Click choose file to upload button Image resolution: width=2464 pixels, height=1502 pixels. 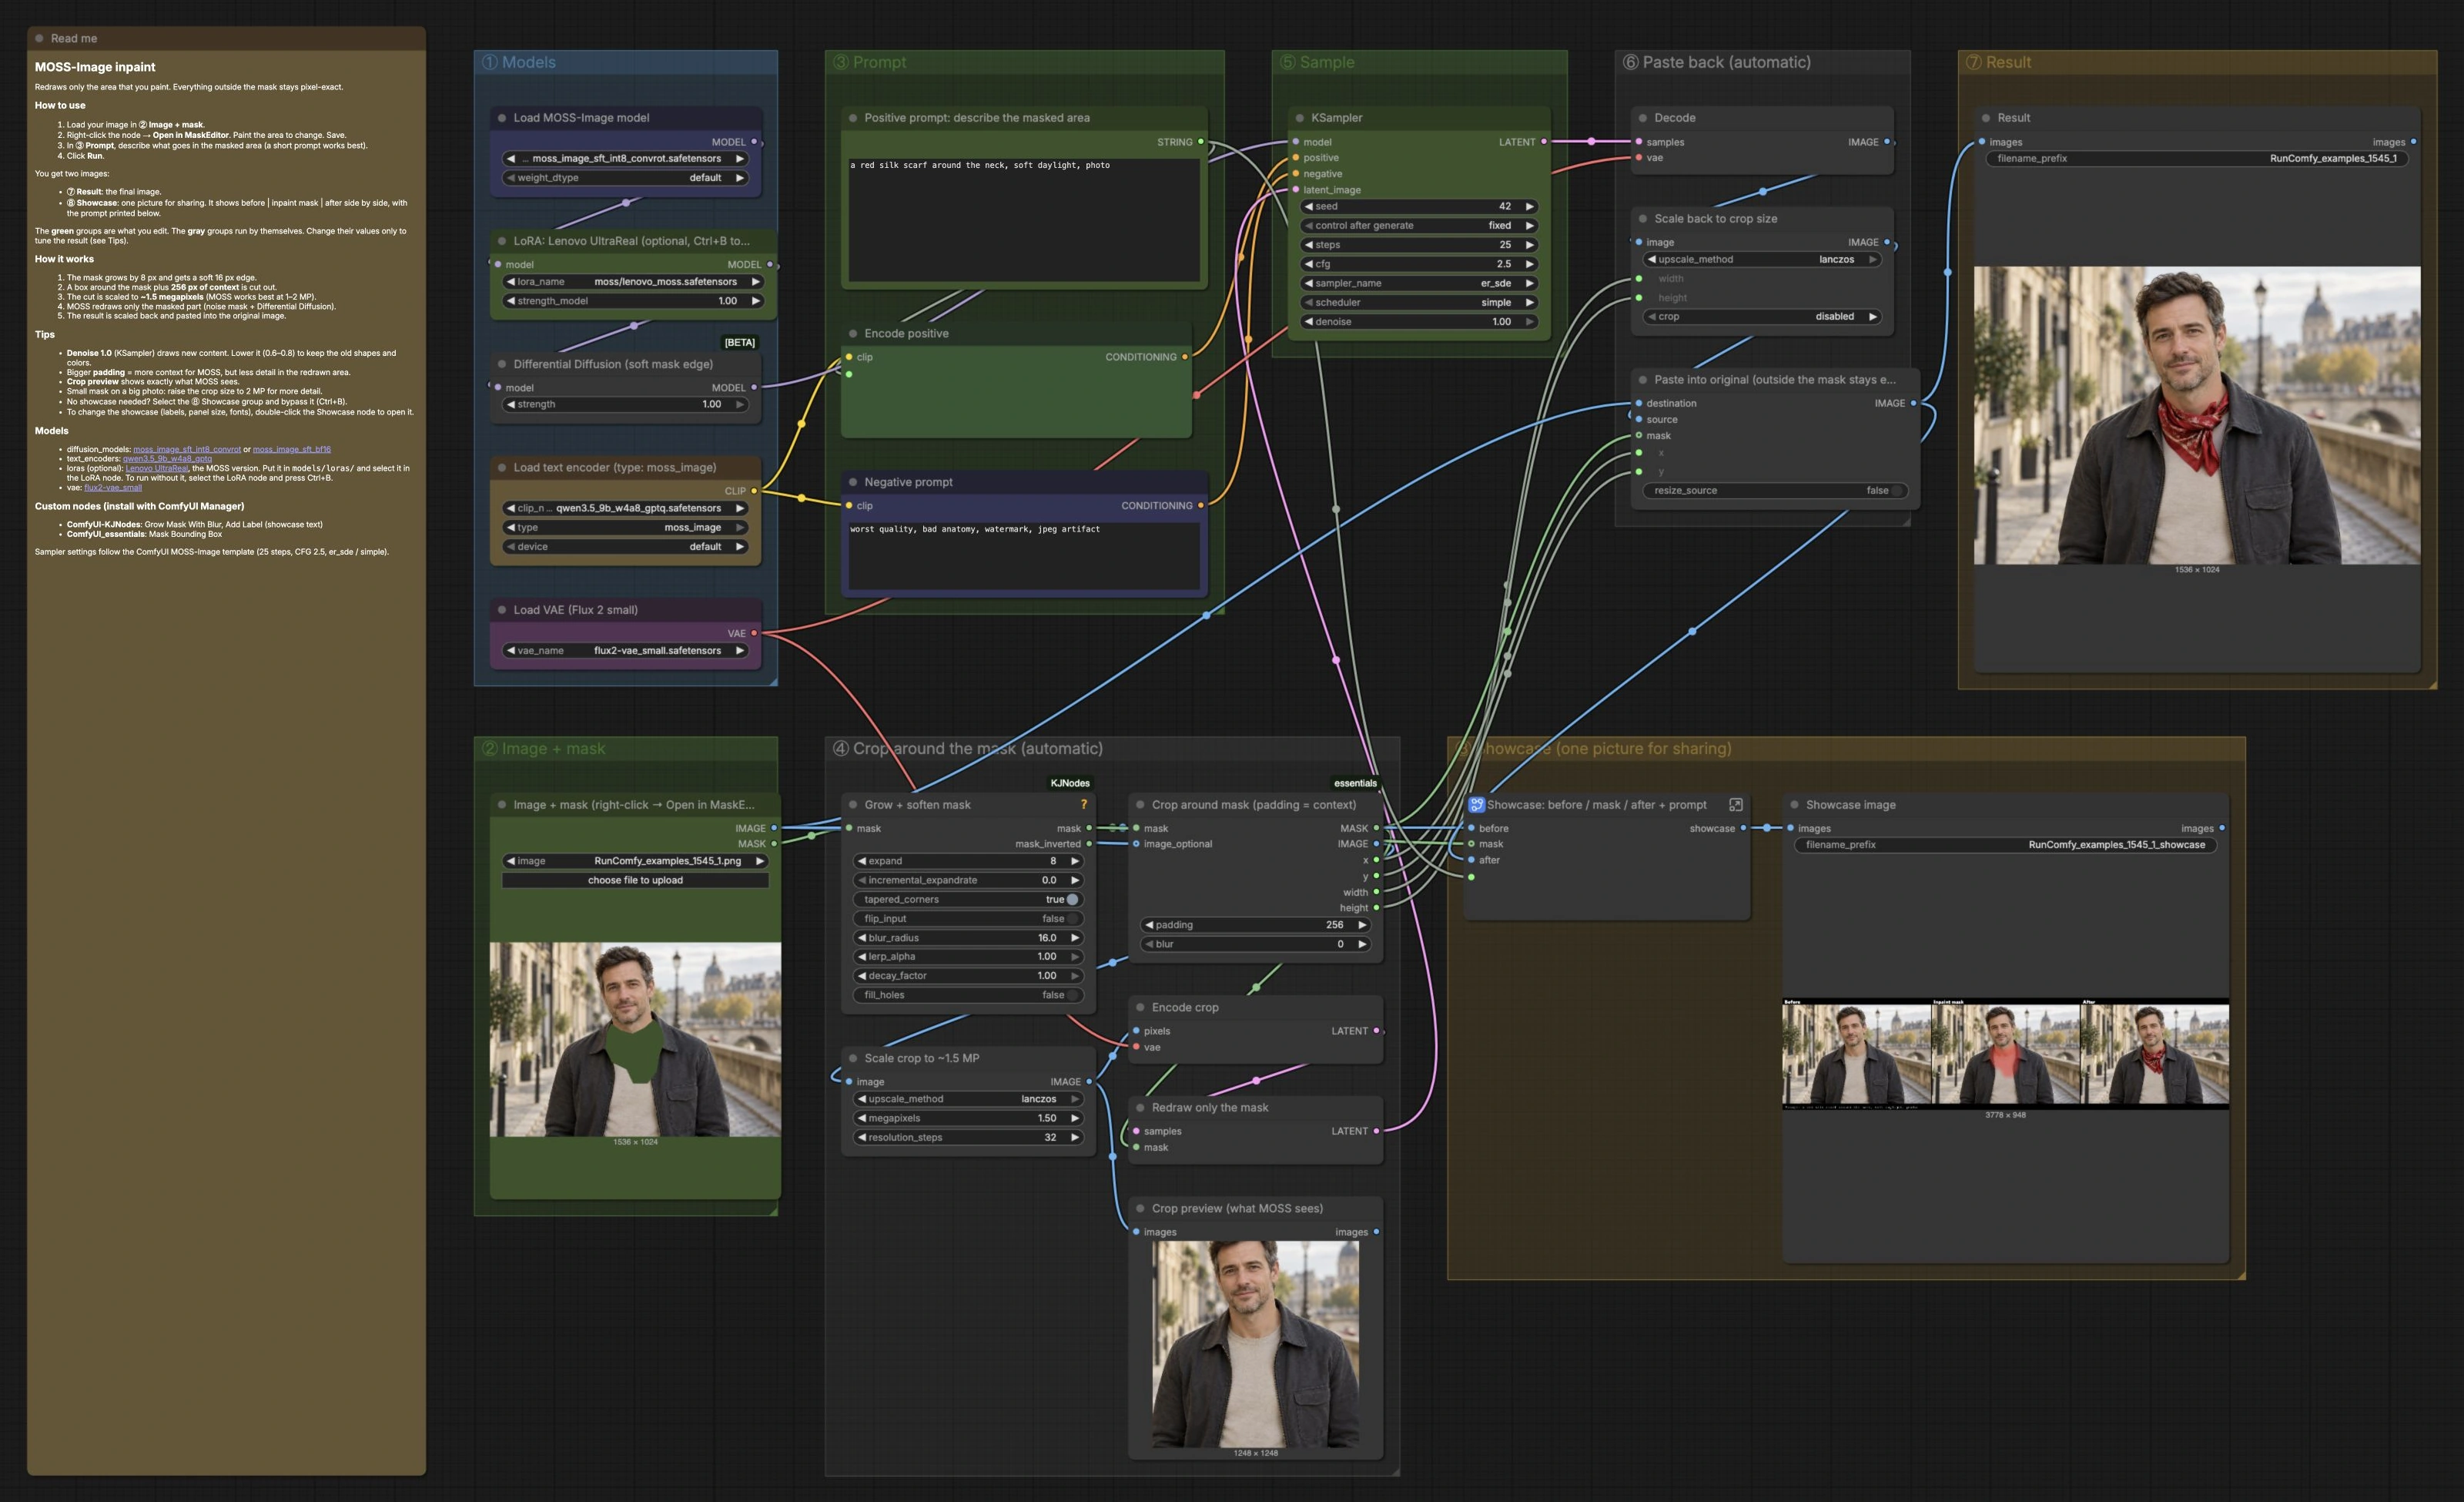[x=635, y=880]
